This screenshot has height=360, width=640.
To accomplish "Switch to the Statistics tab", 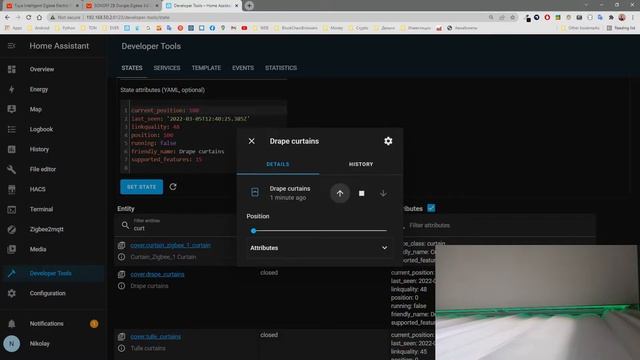I will (281, 68).
